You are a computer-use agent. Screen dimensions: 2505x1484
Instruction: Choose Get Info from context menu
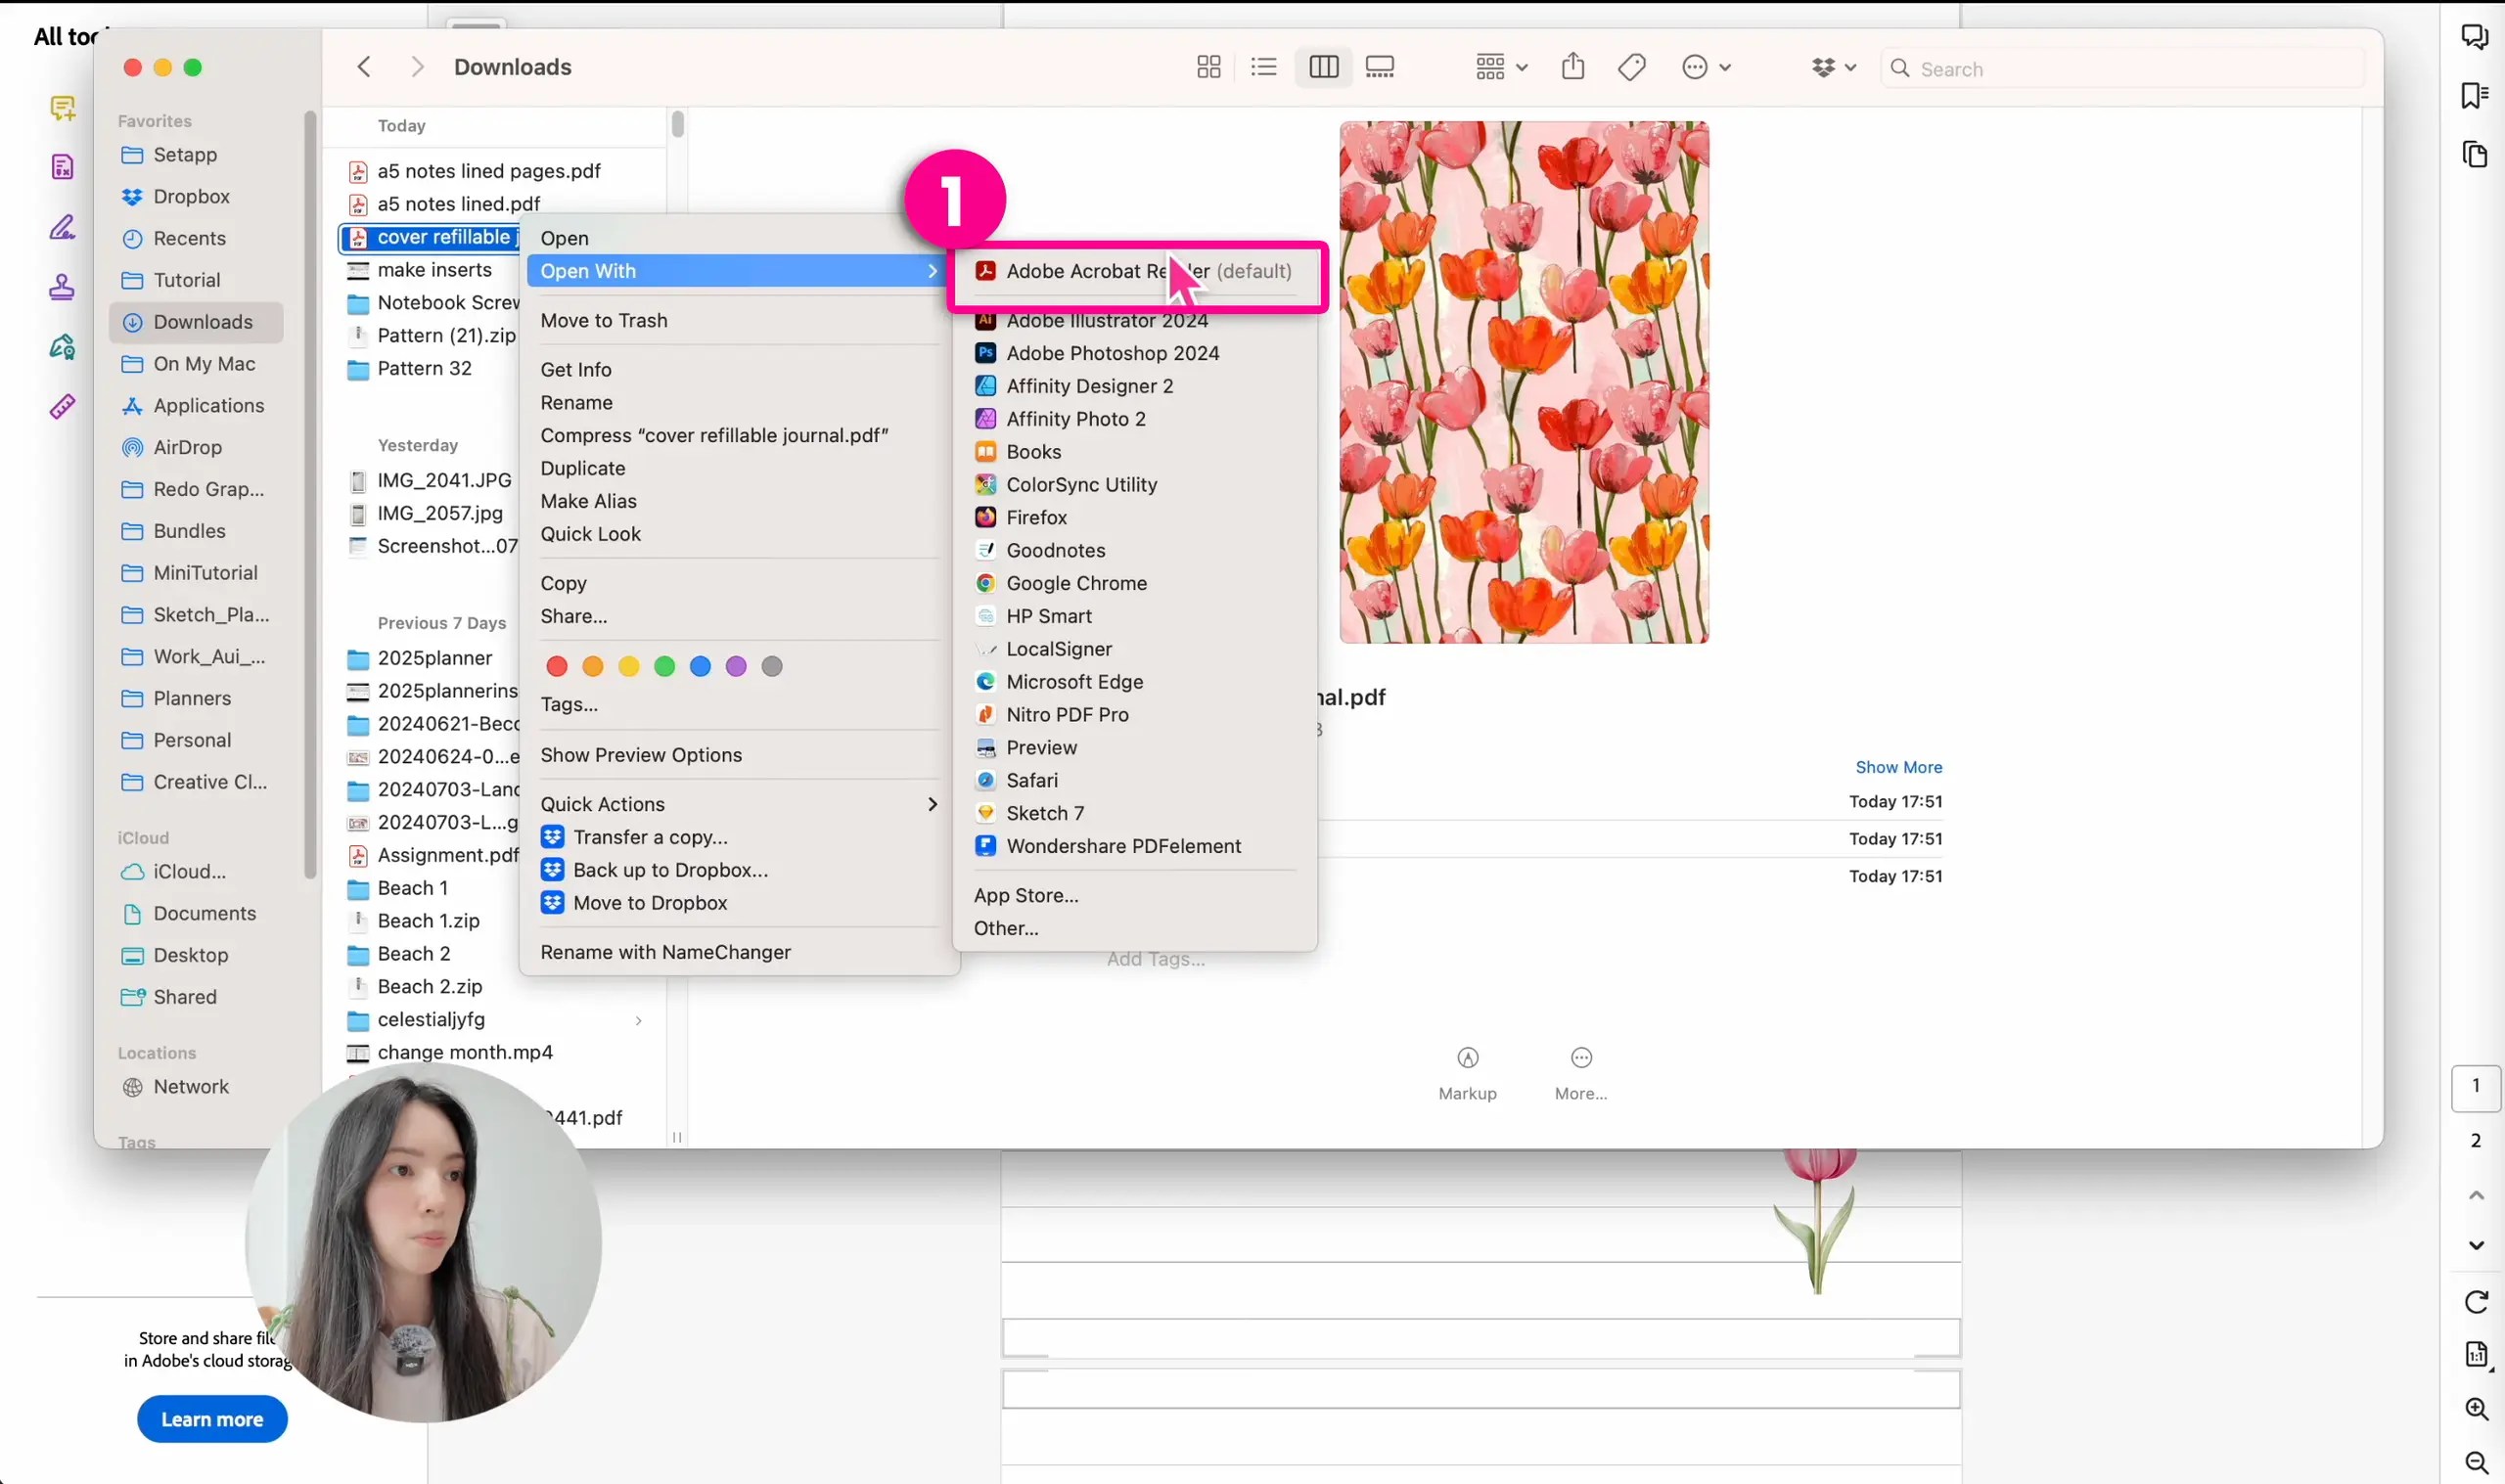(x=737, y=369)
